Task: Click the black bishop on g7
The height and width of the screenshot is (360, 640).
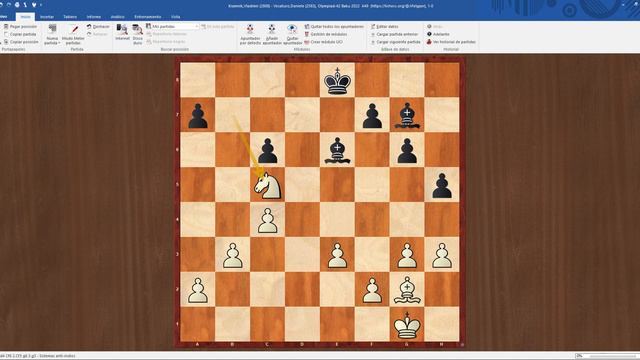Action: point(407,115)
